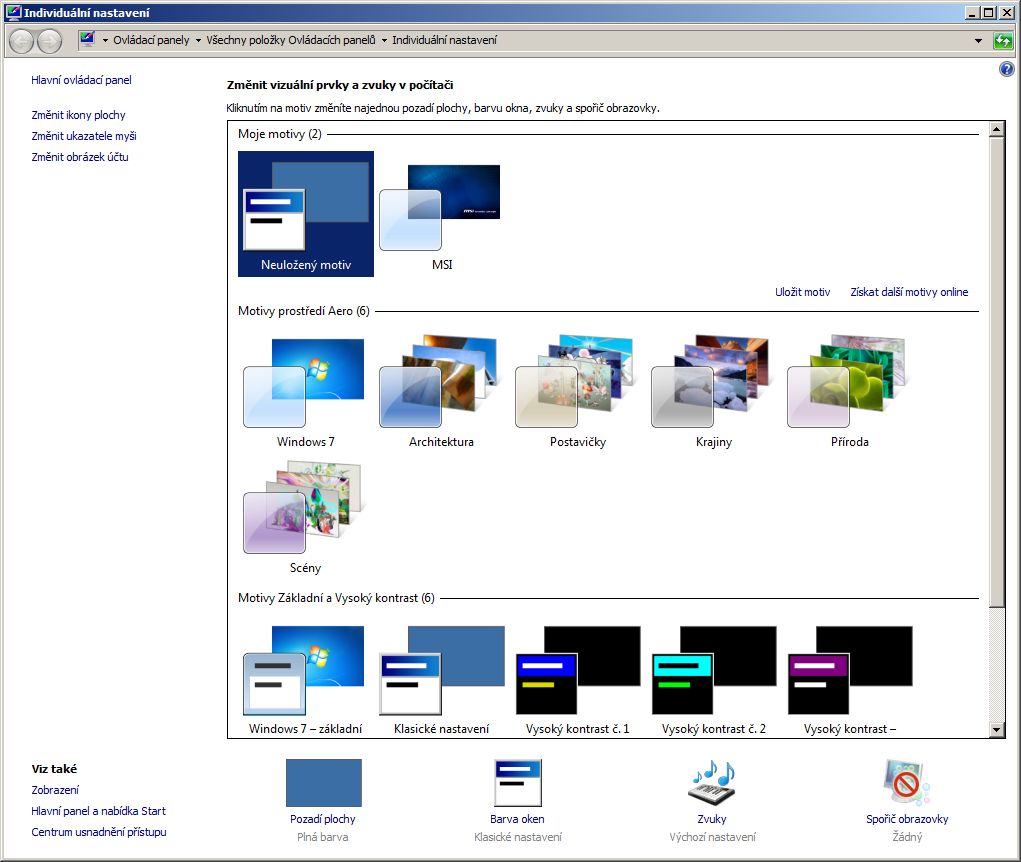This screenshot has height=862, width=1021.
Task: Pick the Krajiny theme
Action: click(x=714, y=391)
